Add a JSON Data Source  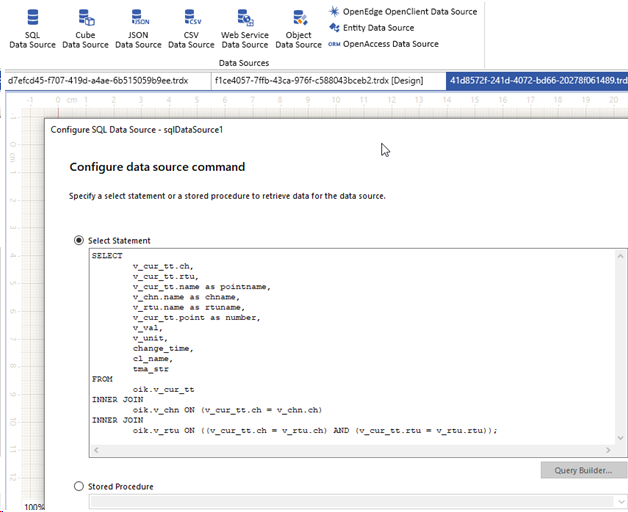tap(138, 28)
